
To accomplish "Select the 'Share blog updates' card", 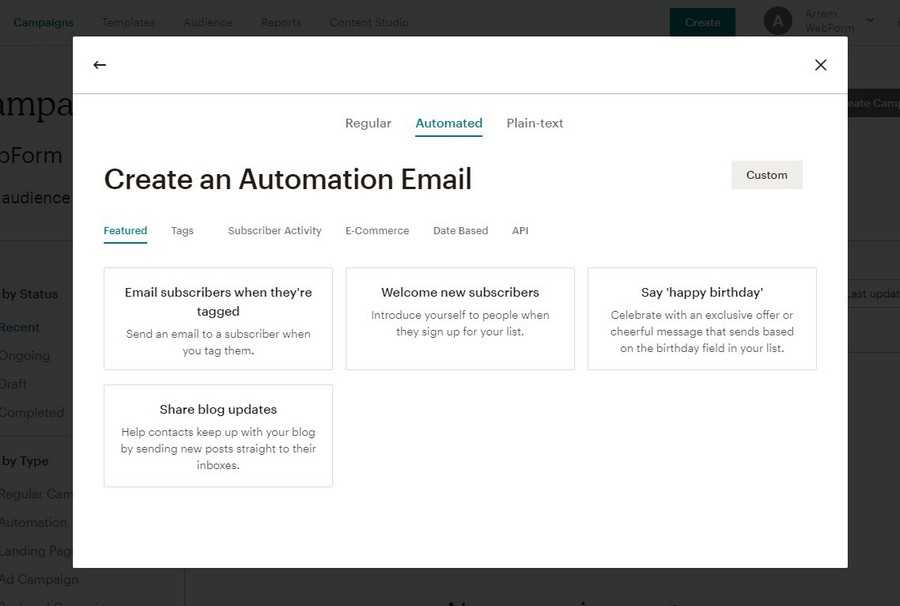I will (x=218, y=436).
